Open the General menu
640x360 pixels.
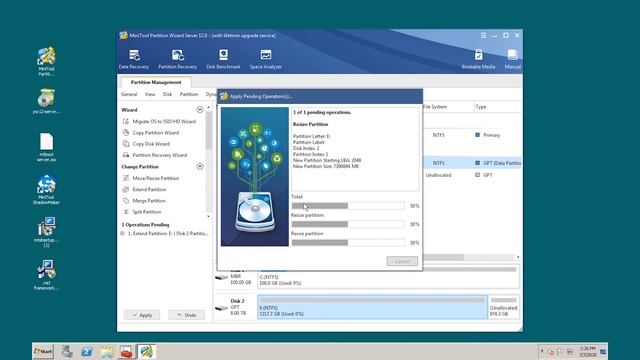pos(129,94)
